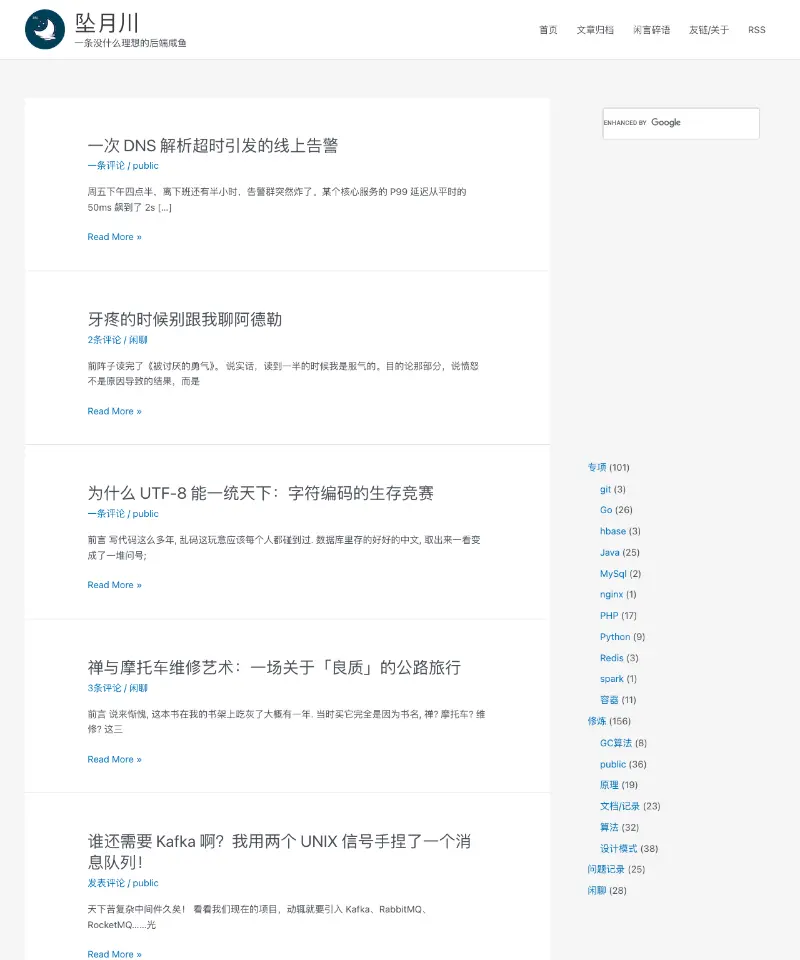Open GC算法 category in sidebar
The width and height of the screenshot is (800, 960).
coord(616,743)
